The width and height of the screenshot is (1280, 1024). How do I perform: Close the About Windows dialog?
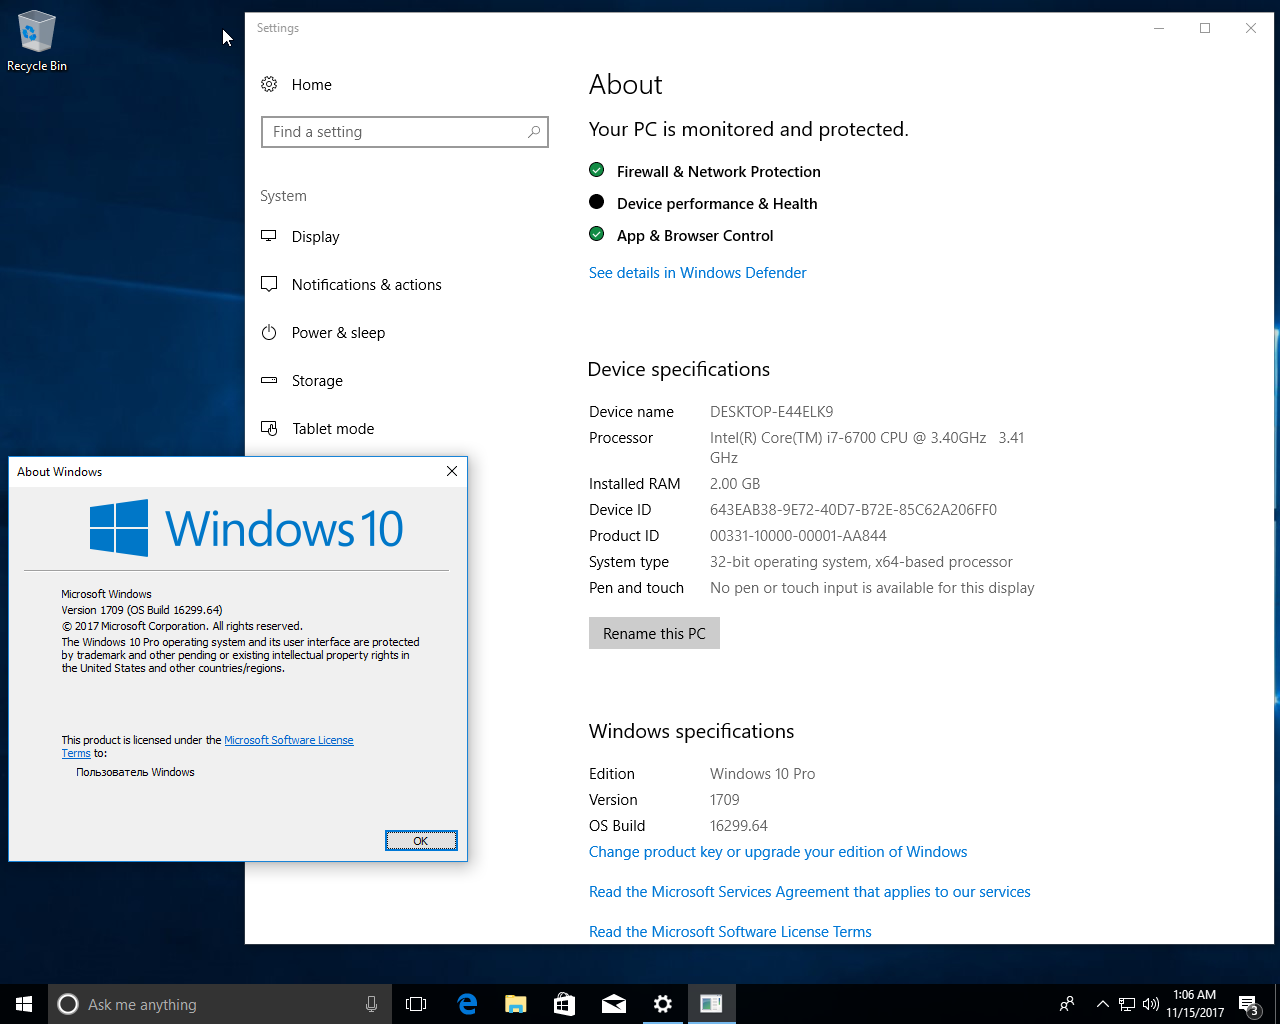[452, 471]
